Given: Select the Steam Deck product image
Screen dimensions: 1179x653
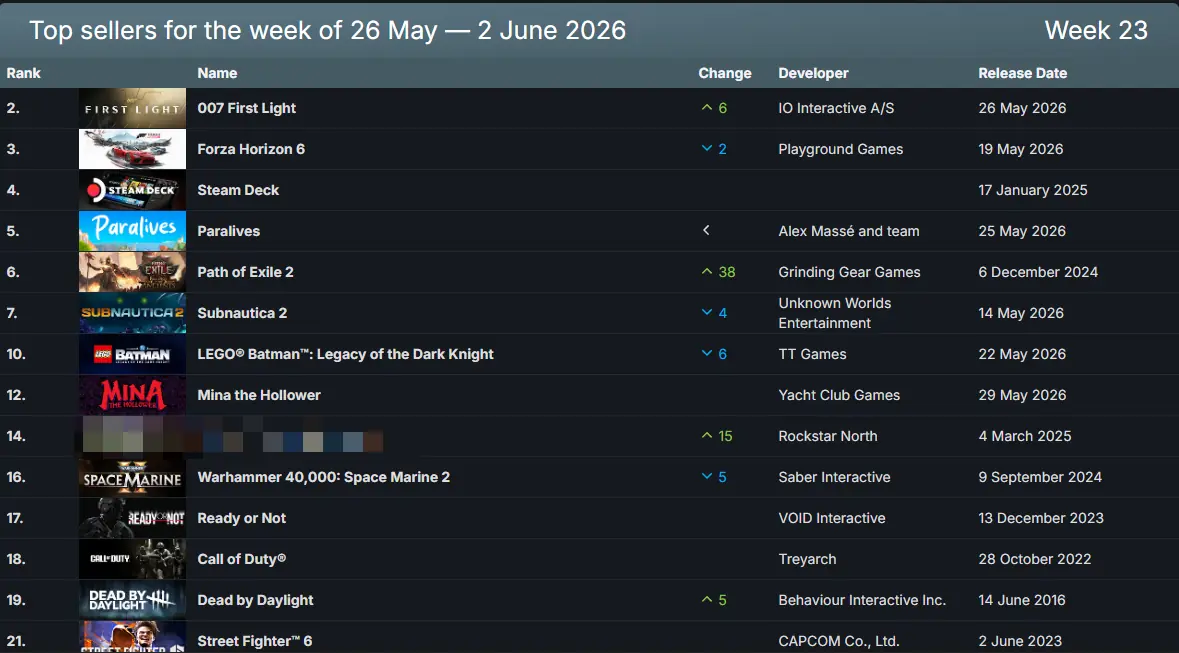Looking at the screenshot, I should (132, 190).
